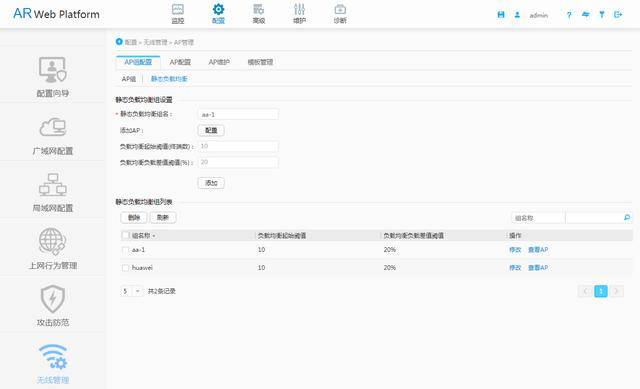
Task: Open the 维护 maintenance sliders section
Action: tap(299, 14)
